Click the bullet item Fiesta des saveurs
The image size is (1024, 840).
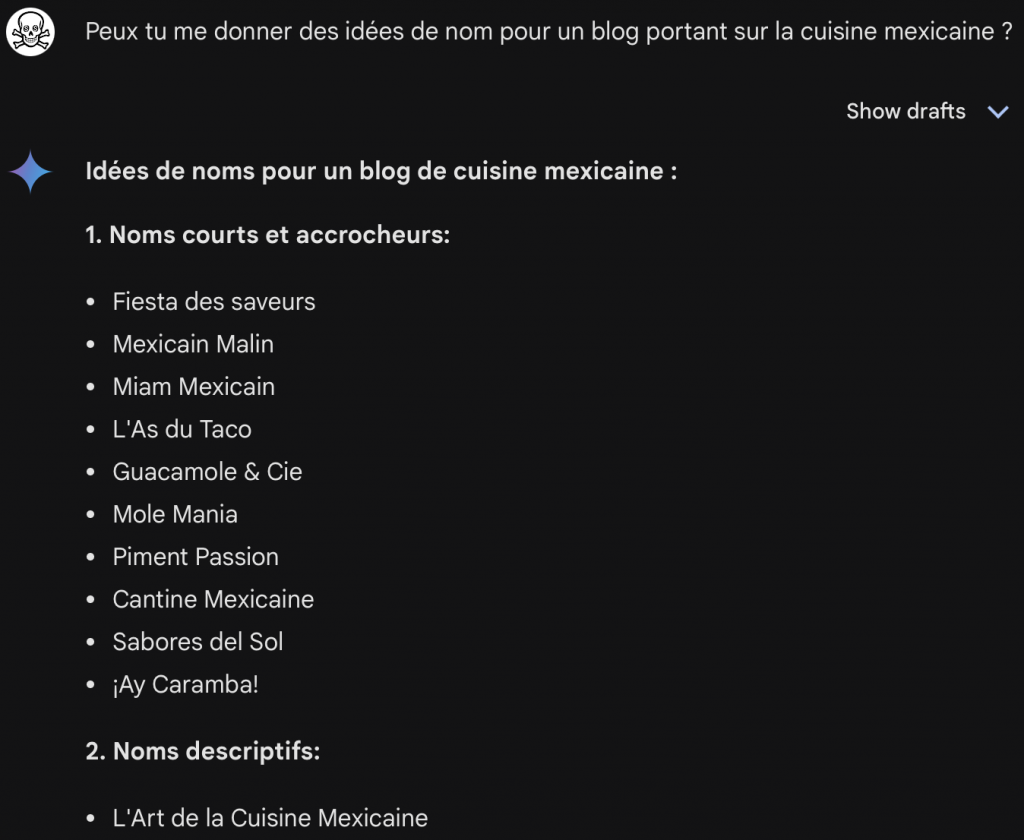214,301
